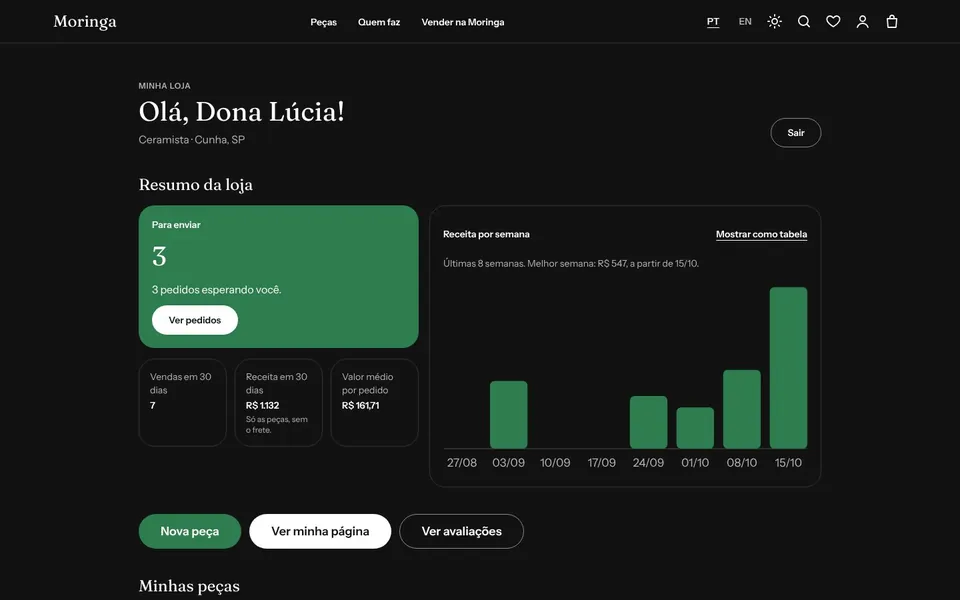The width and height of the screenshot is (960, 600).
Task: Click the Sair button
Action: 796,133
